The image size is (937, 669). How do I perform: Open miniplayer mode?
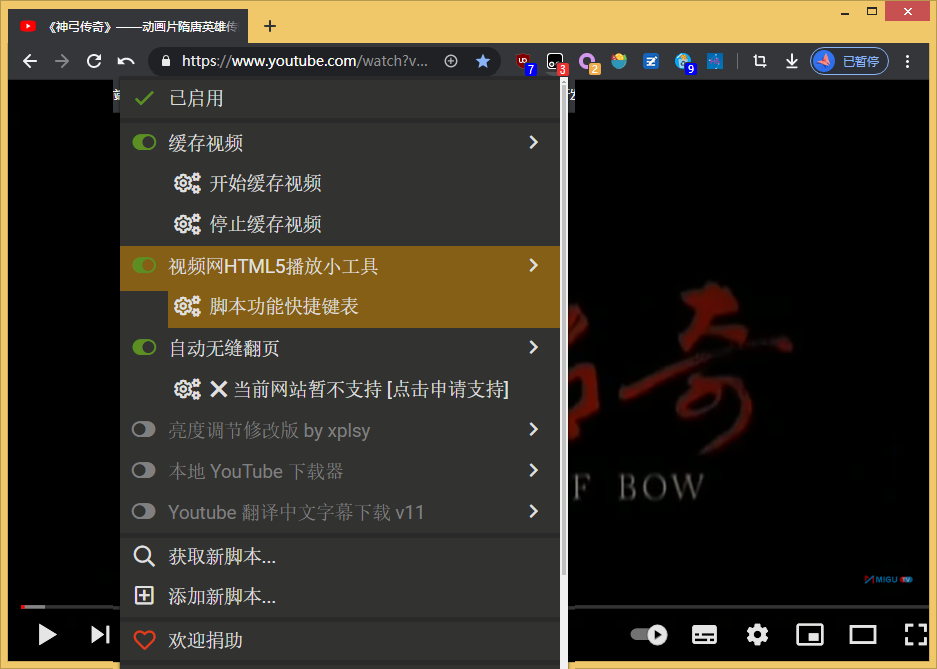pyautogui.click(x=809, y=634)
